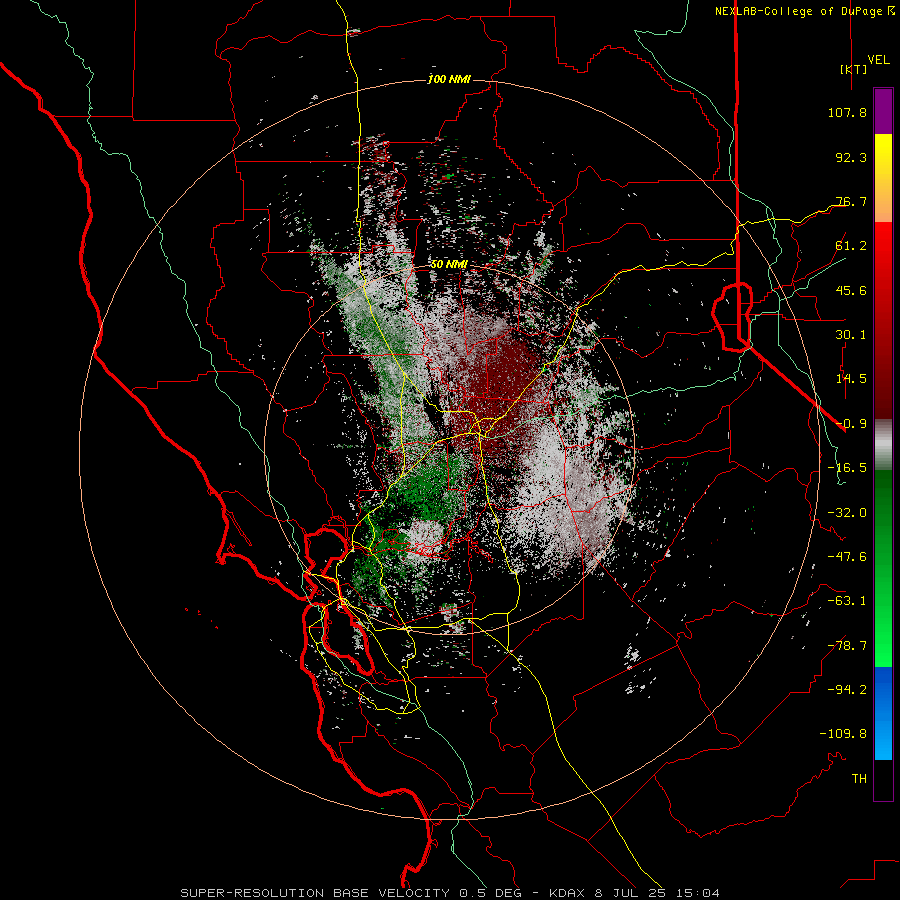Viewport: 900px width, 900px height.
Task: Click the [KT] units label
Action: tap(854, 69)
